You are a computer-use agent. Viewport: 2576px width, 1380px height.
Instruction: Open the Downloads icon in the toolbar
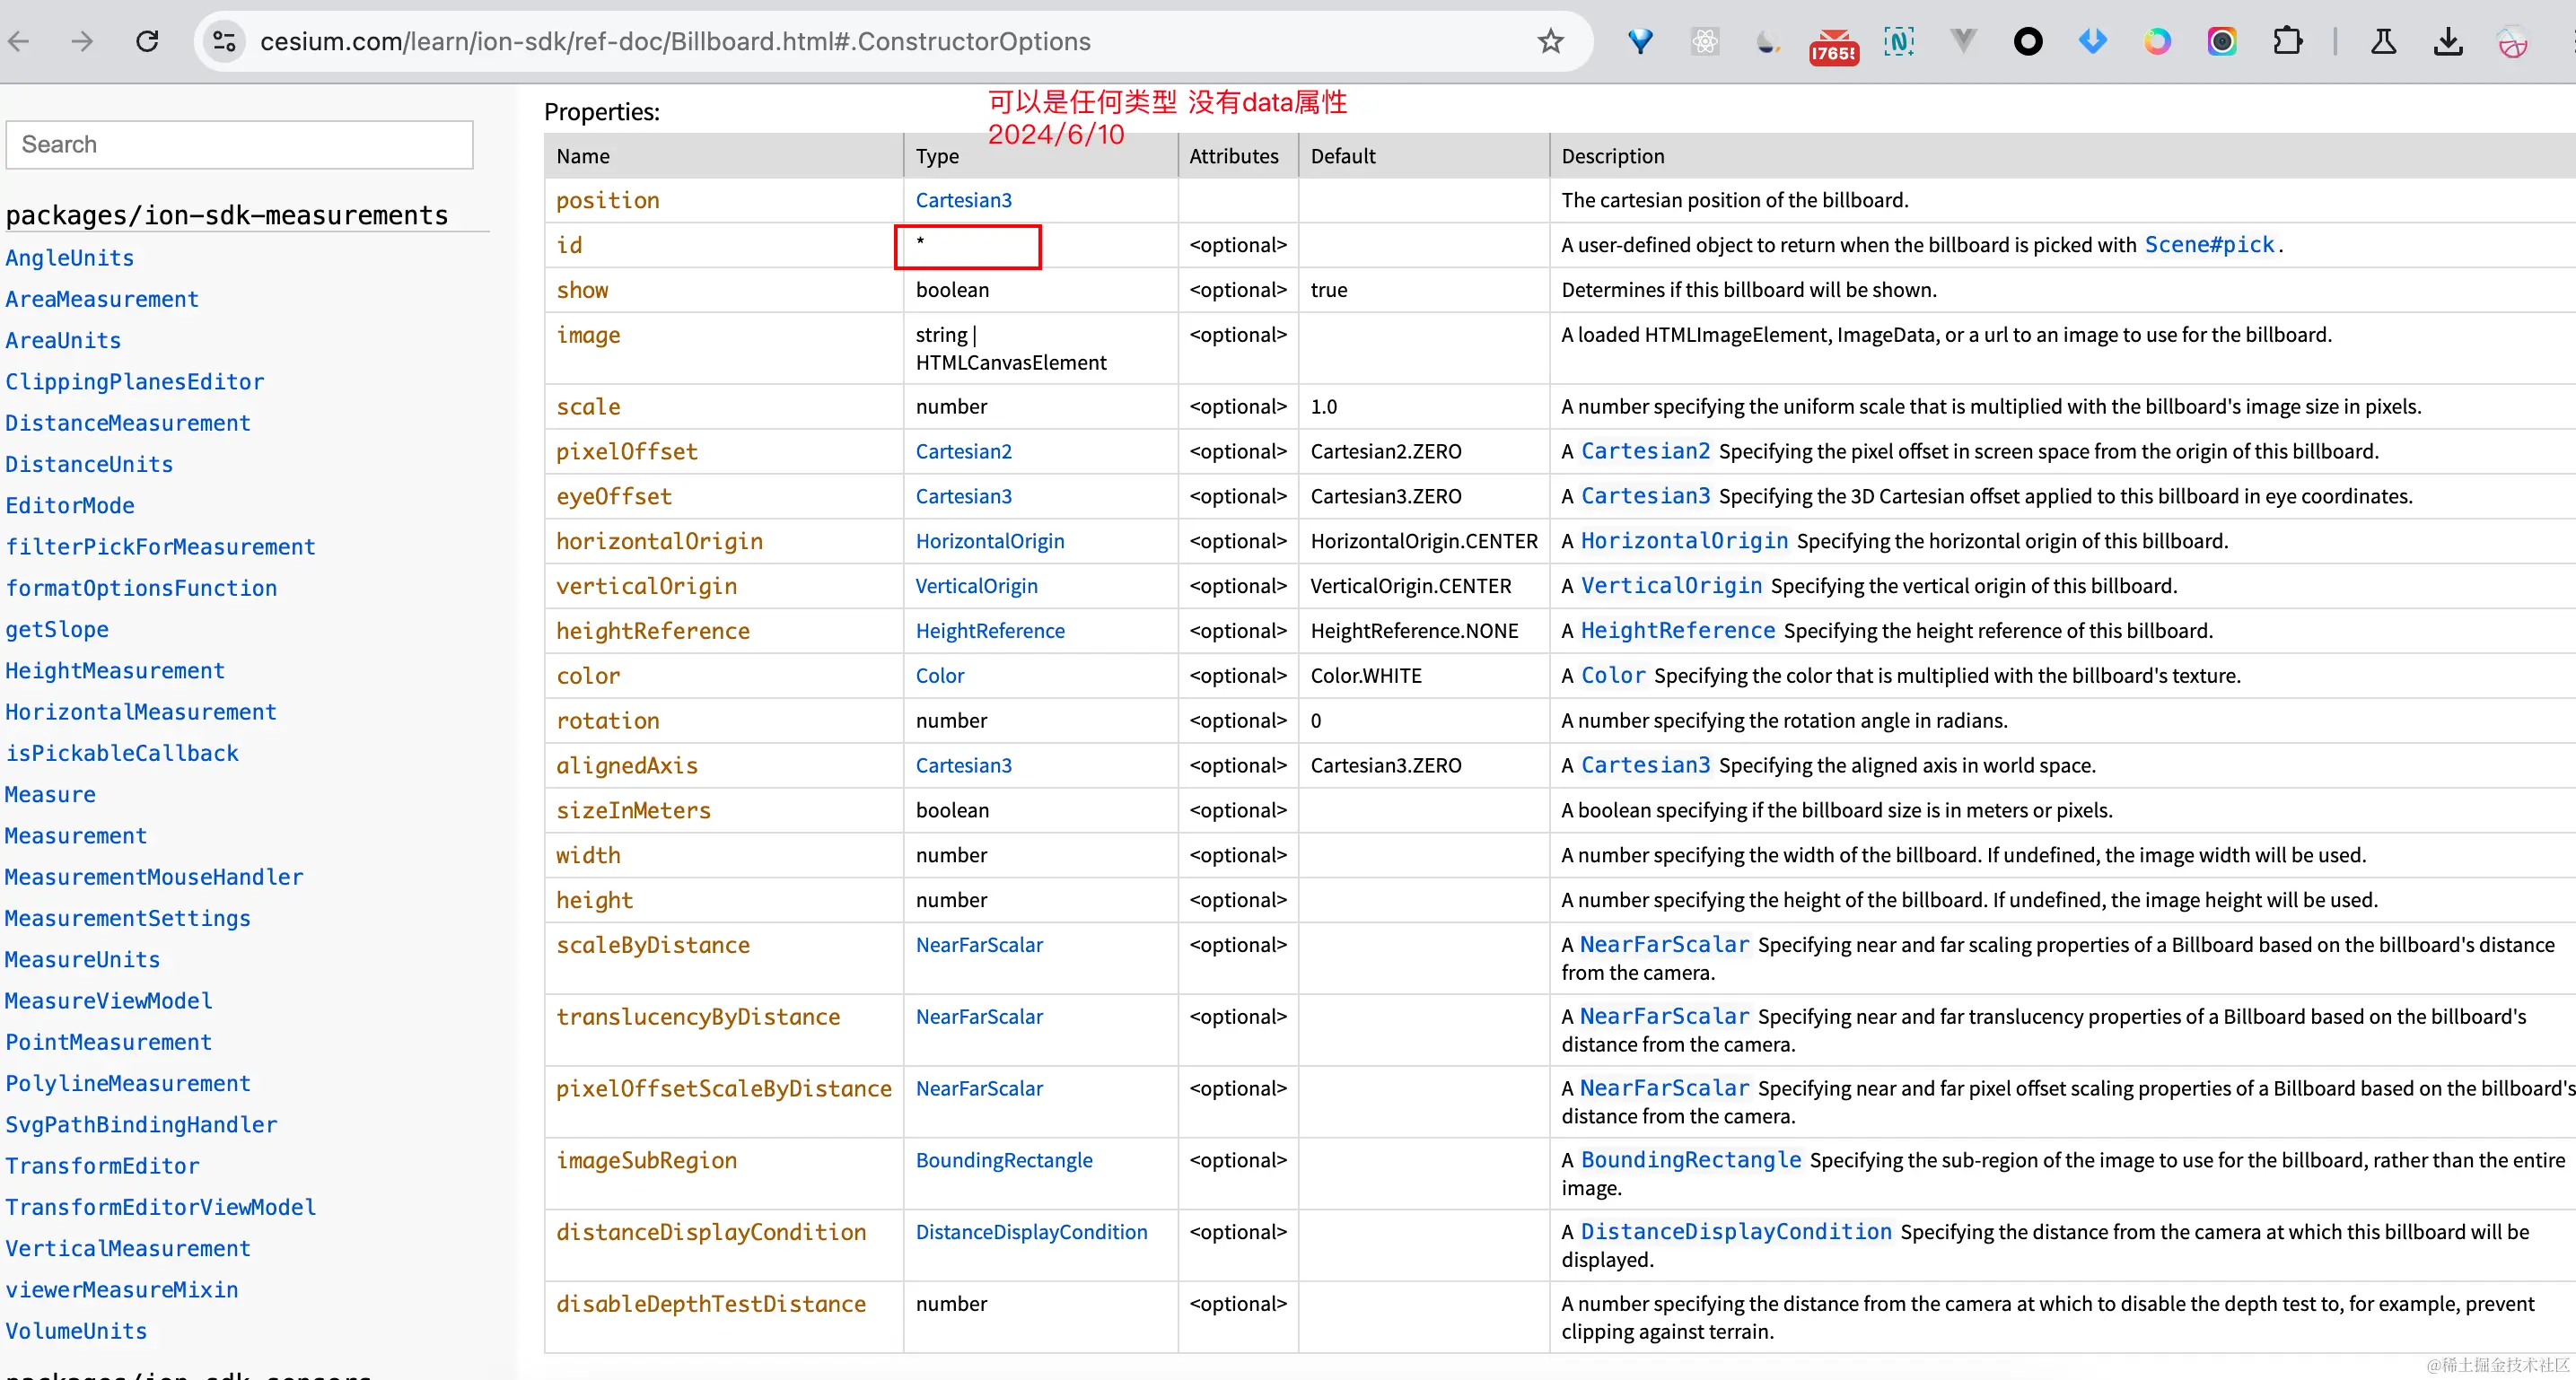2447,41
